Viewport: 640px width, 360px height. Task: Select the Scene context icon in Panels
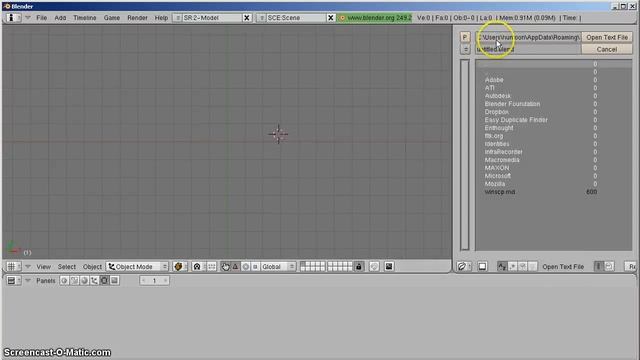(x=114, y=280)
